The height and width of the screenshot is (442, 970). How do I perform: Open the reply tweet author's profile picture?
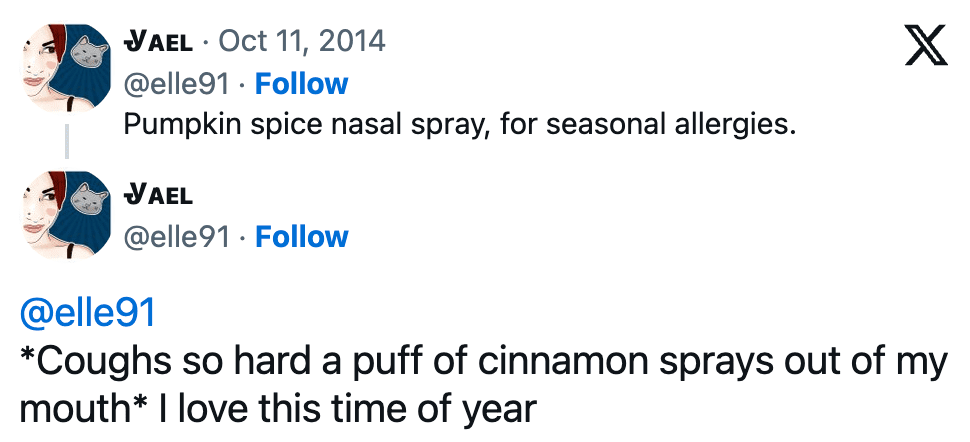[66, 214]
